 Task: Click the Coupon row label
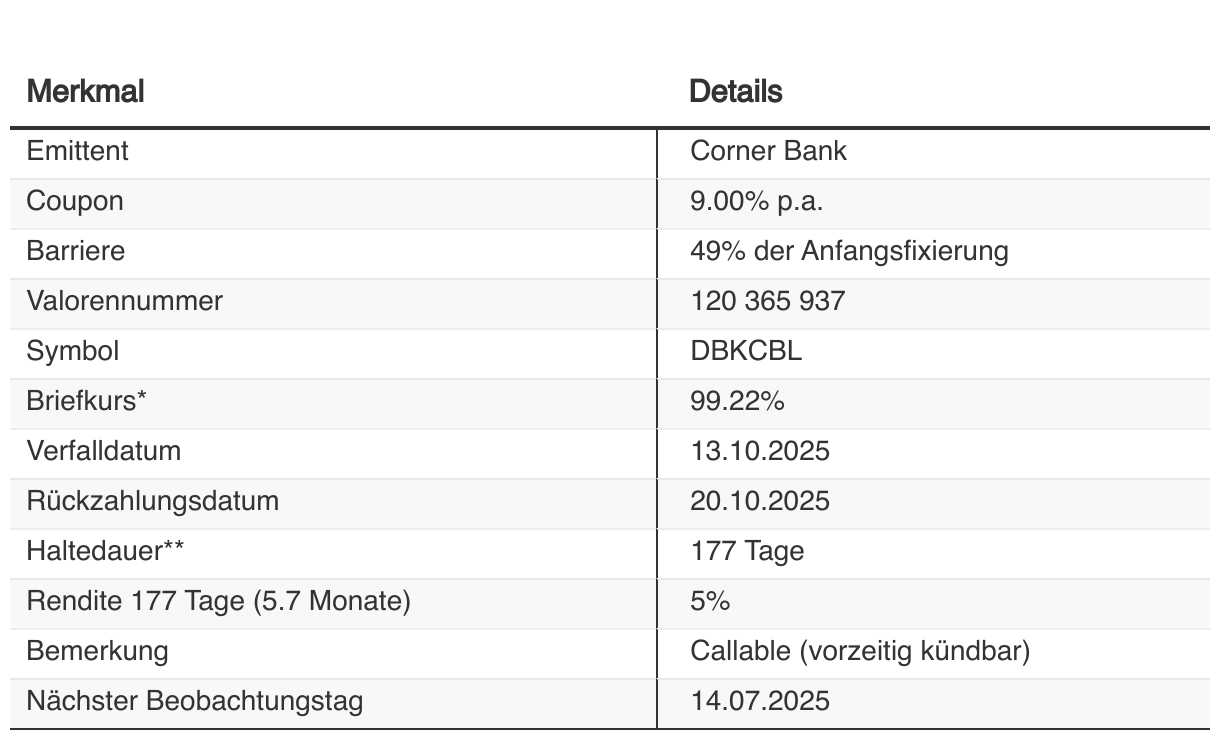click(x=75, y=201)
